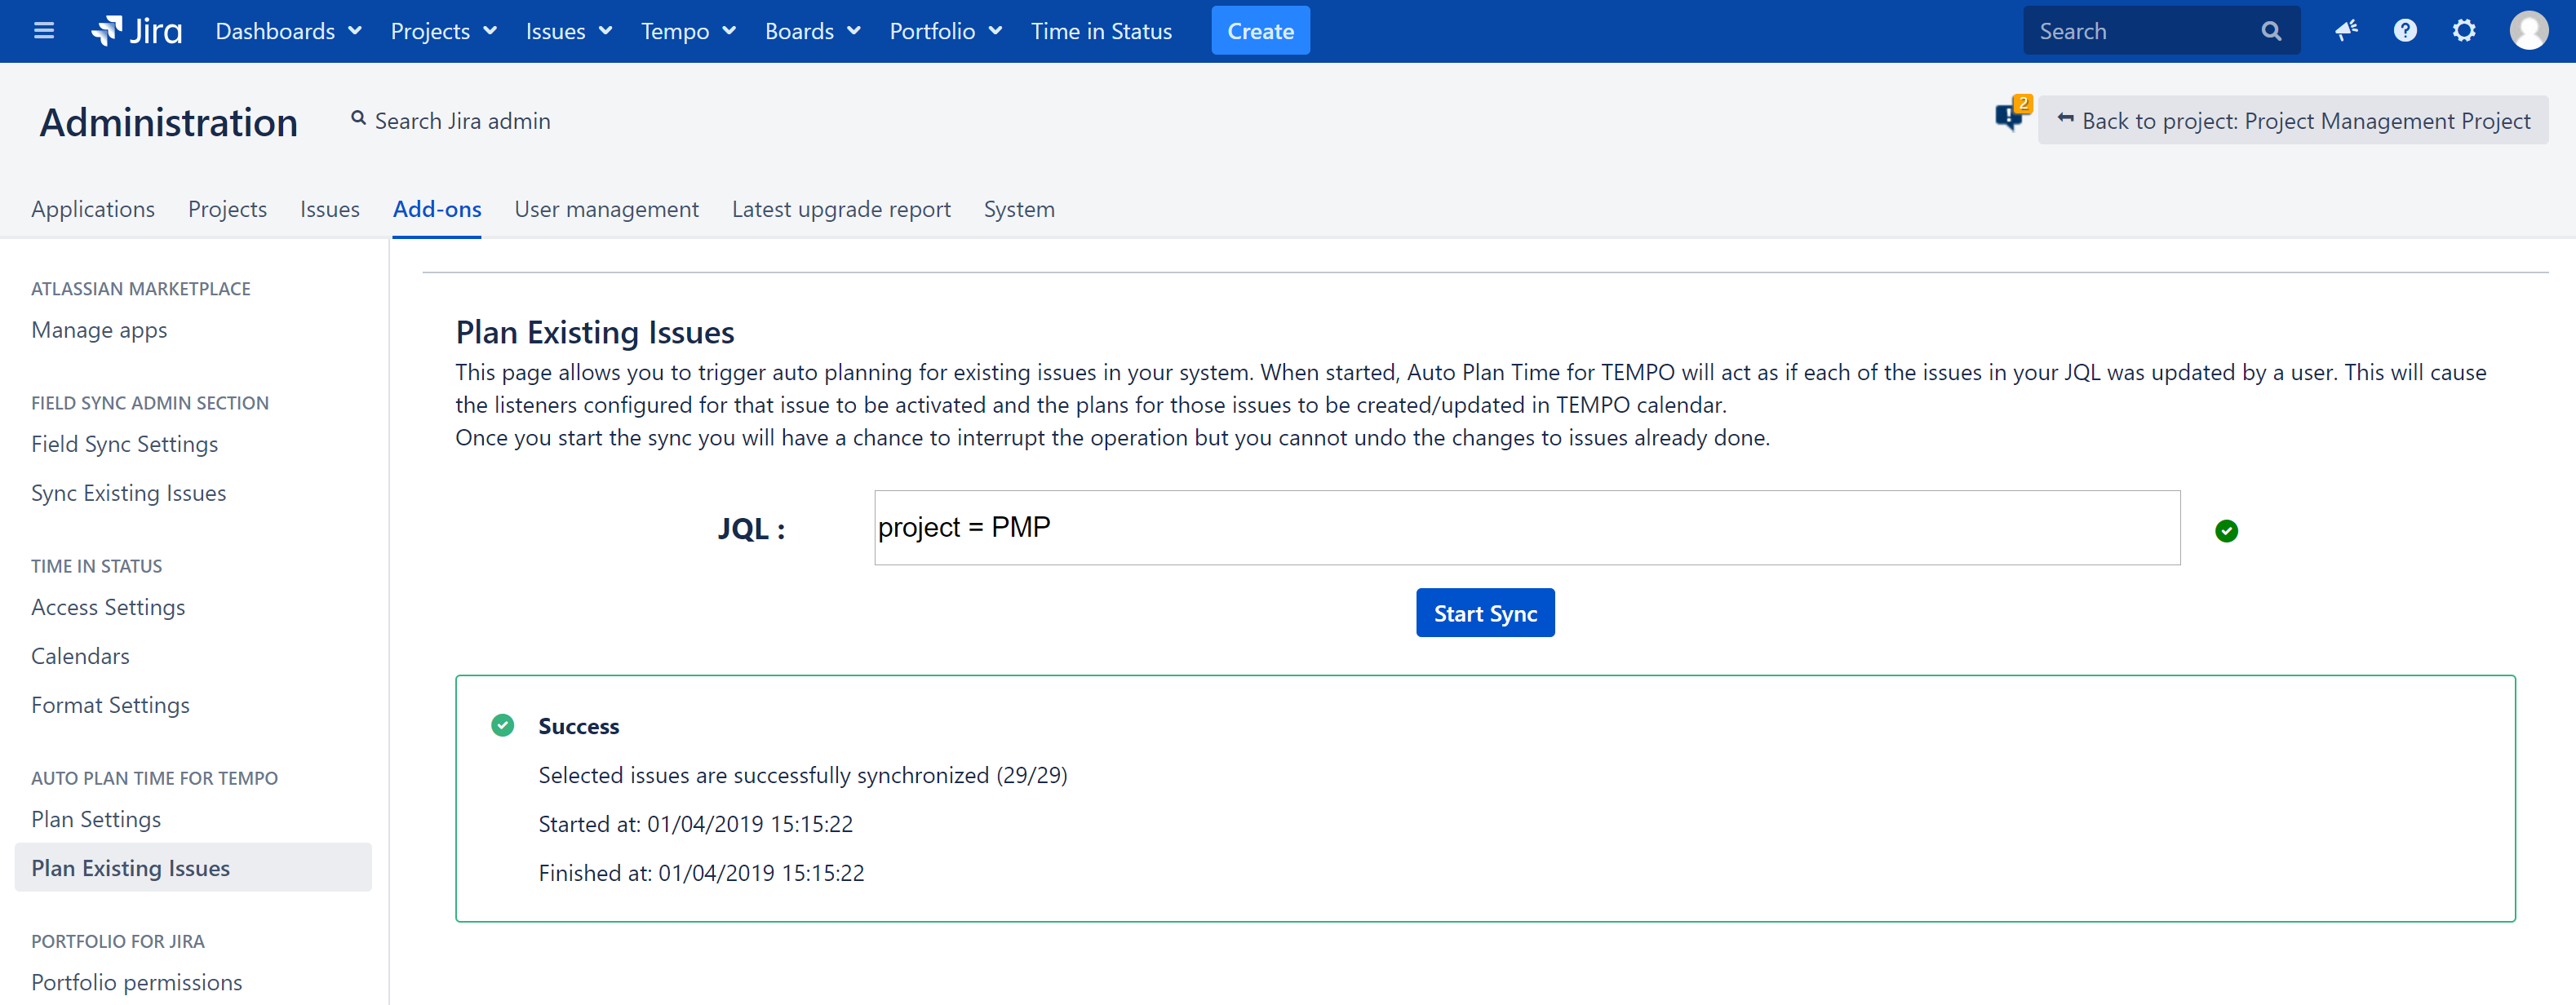Open the settings gear icon
The height and width of the screenshot is (1005, 2576).
pyautogui.click(x=2464, y=31)
